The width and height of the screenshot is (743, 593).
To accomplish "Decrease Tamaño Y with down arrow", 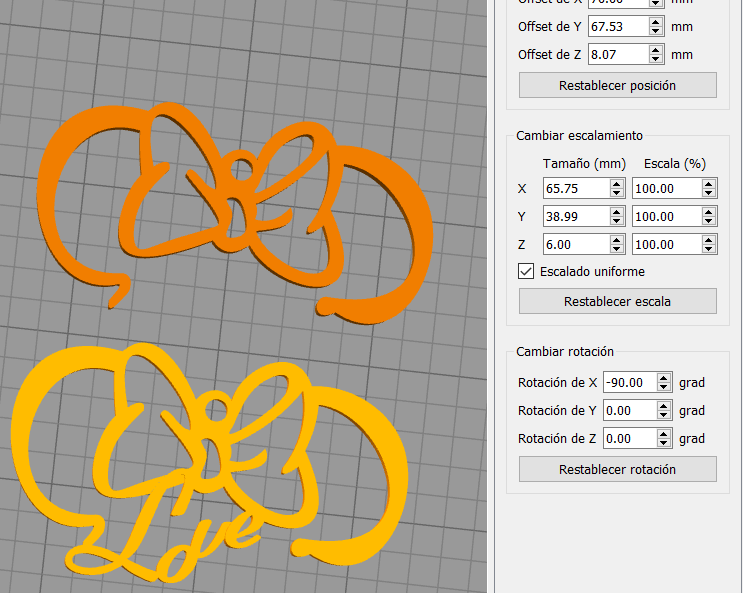I will (x=616, y=221).
